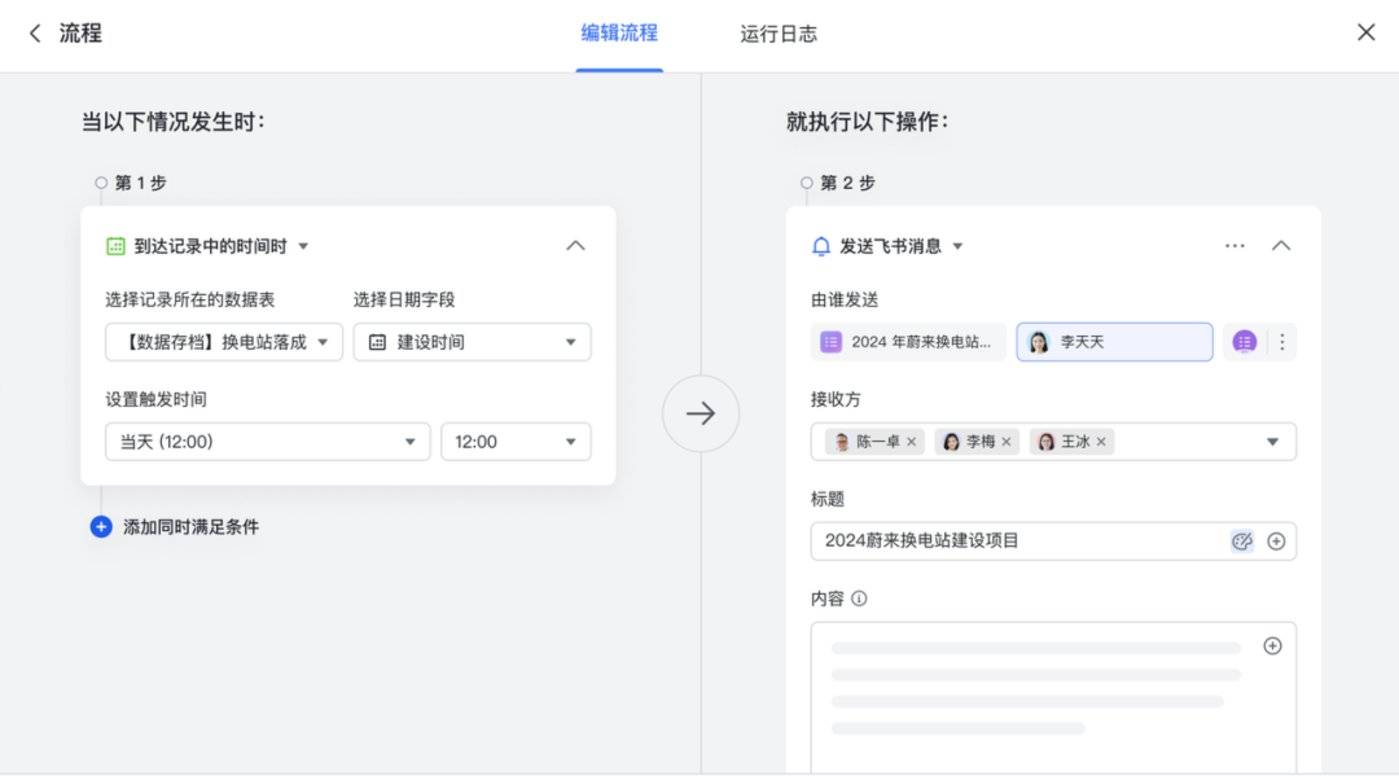Image resolution: width=1399 pixels, height=776 pixels.
Task: Click the vertical dots next to the purple bot icon
Action: pyautogui.click(x=1282, y=342)
